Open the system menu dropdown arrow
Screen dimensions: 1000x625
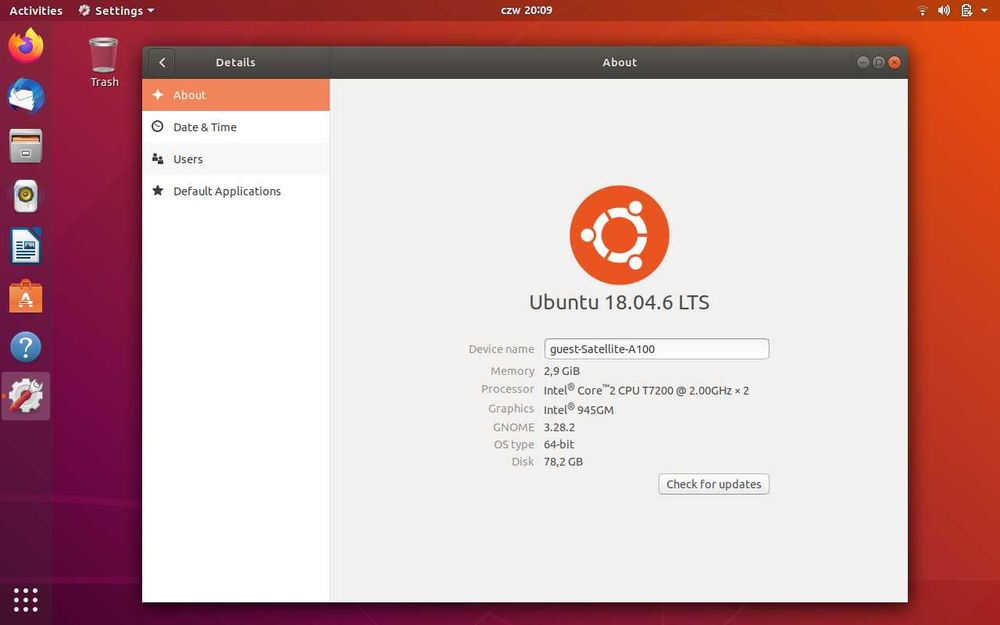(985, 10)
